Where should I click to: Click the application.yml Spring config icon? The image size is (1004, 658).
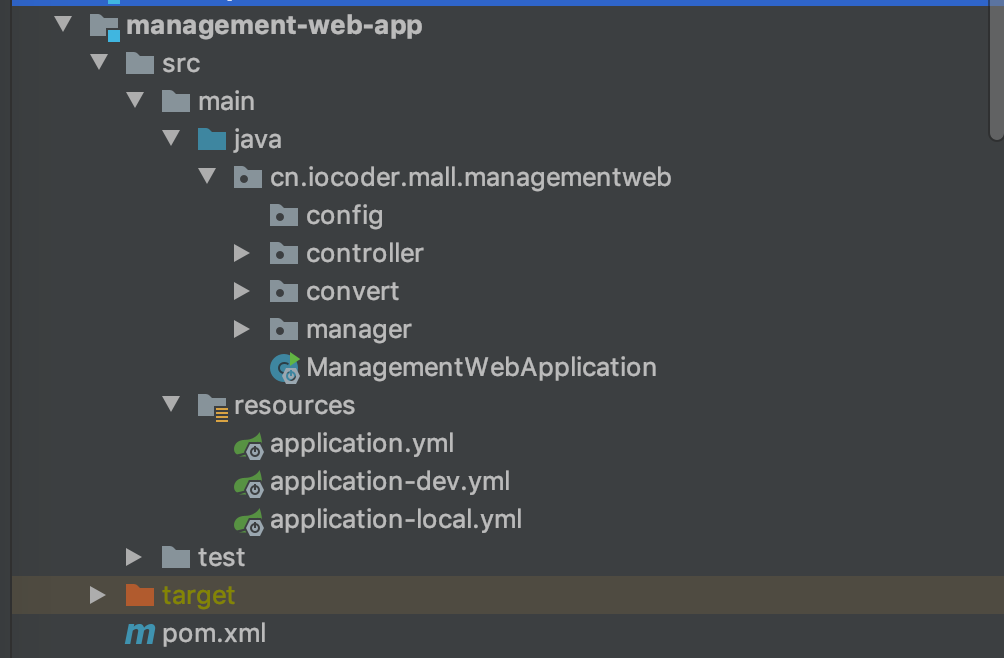click(x=248, y=445)
